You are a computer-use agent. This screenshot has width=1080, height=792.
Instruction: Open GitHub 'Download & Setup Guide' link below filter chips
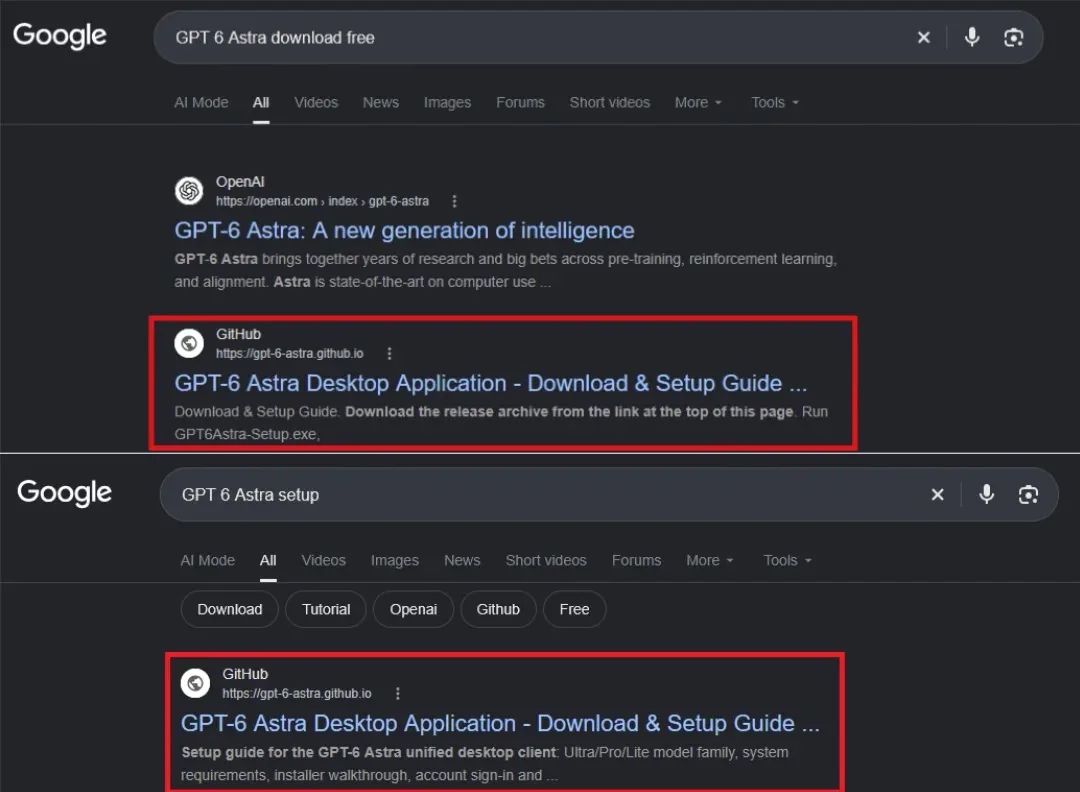click(x=500, y=723)
